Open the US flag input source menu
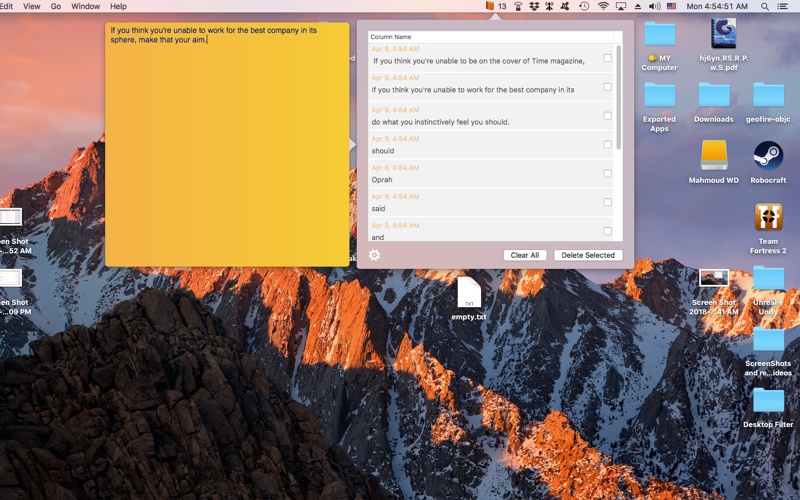The width and height of the screenshot is (800, 500). click(x=671, y=6)
